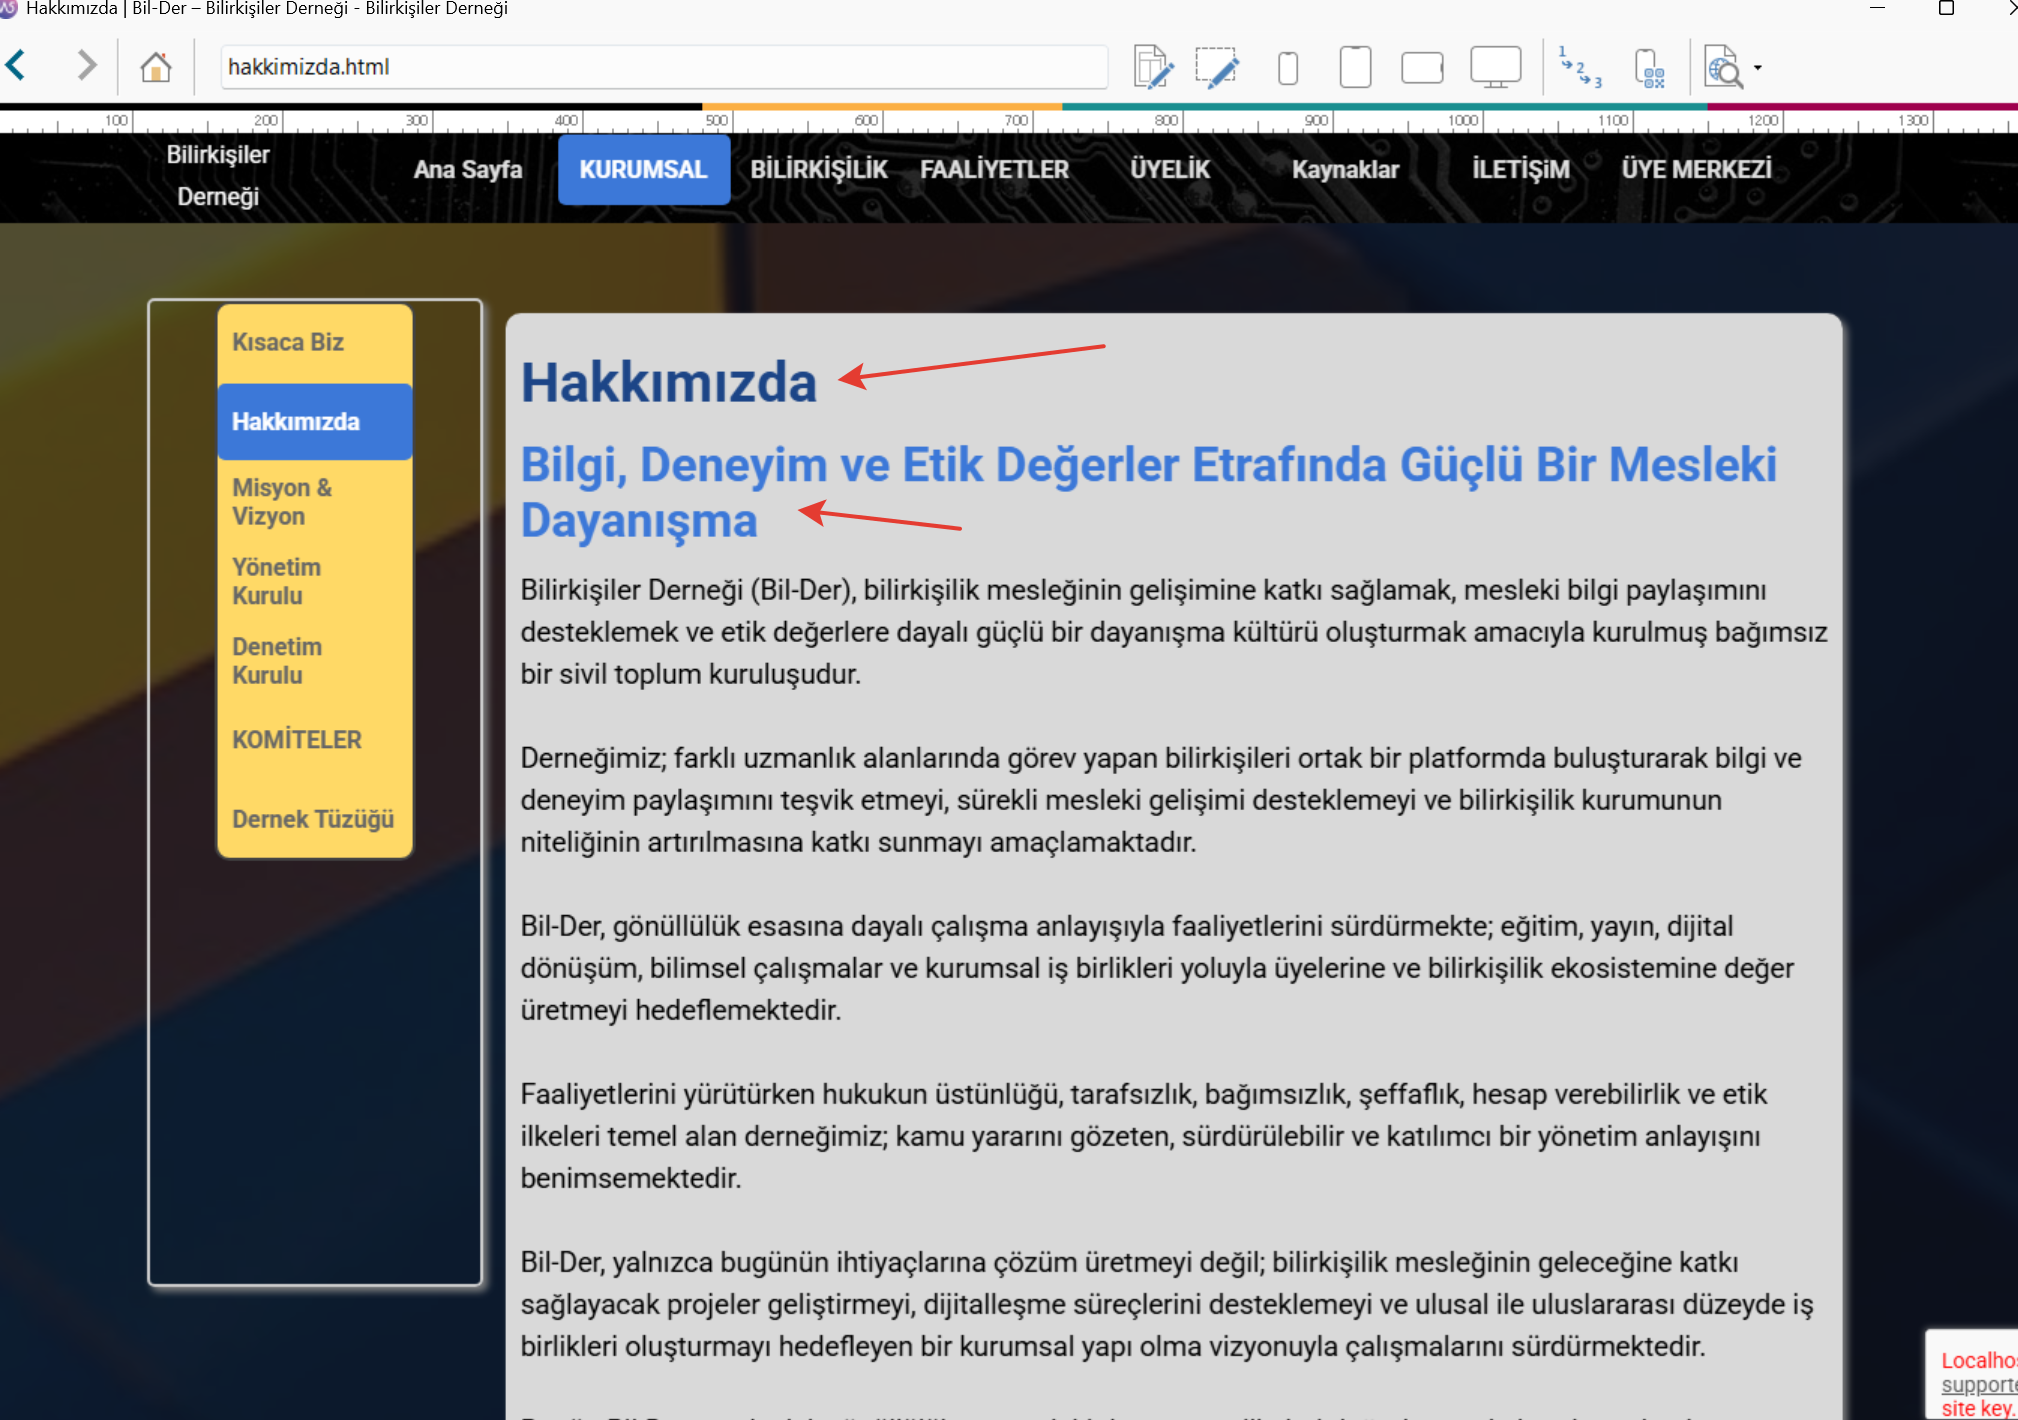2018x1420 pixels.
Task: Select Hakkımızda in the sidebar
Action: (315, 422)
